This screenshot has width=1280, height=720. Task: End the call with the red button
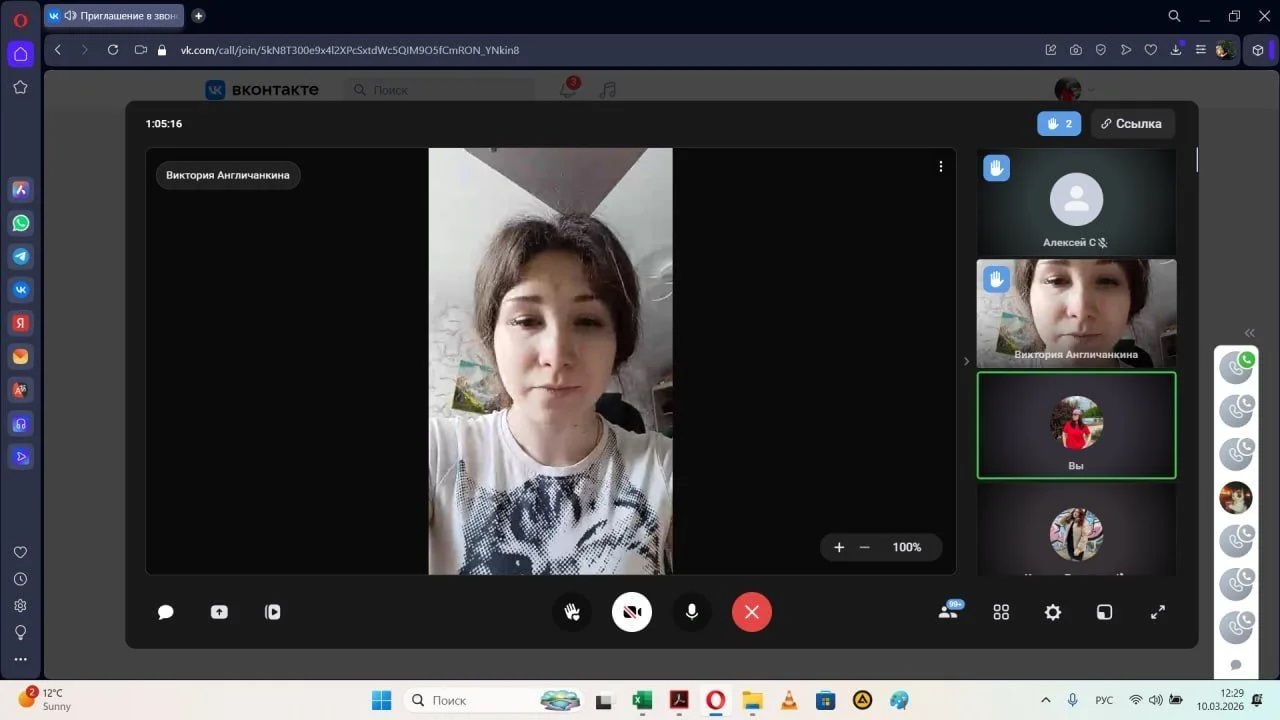point(752,612)
